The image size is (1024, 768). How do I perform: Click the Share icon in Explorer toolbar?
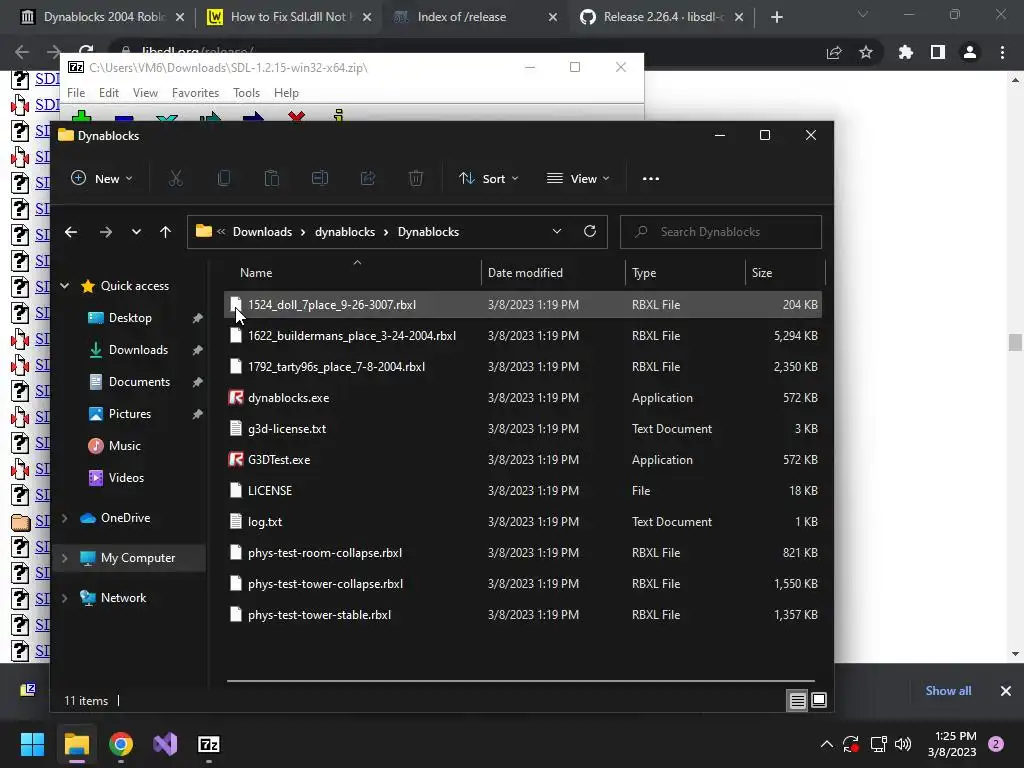[368, 178]
